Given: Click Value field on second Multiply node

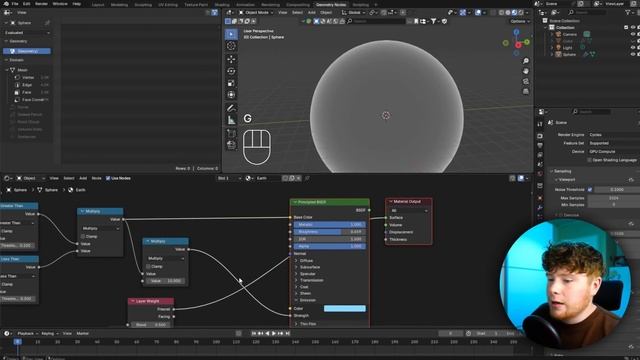Looking at the screenshot, I should point(166,281).
